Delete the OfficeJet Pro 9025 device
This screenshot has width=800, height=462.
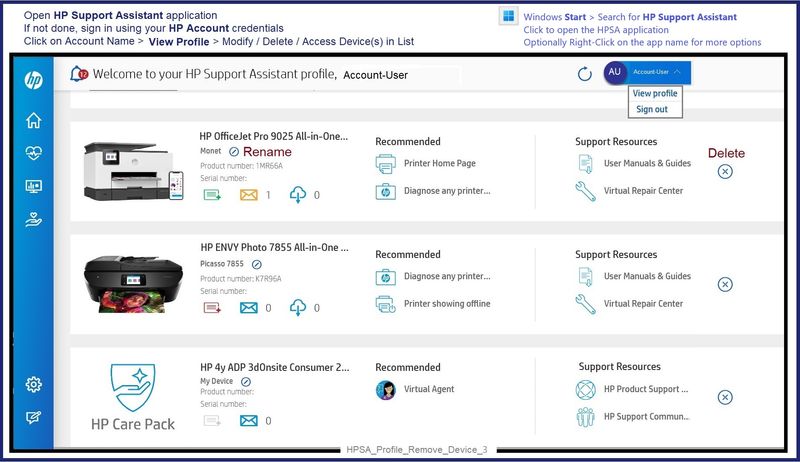(x=725, y=171)
